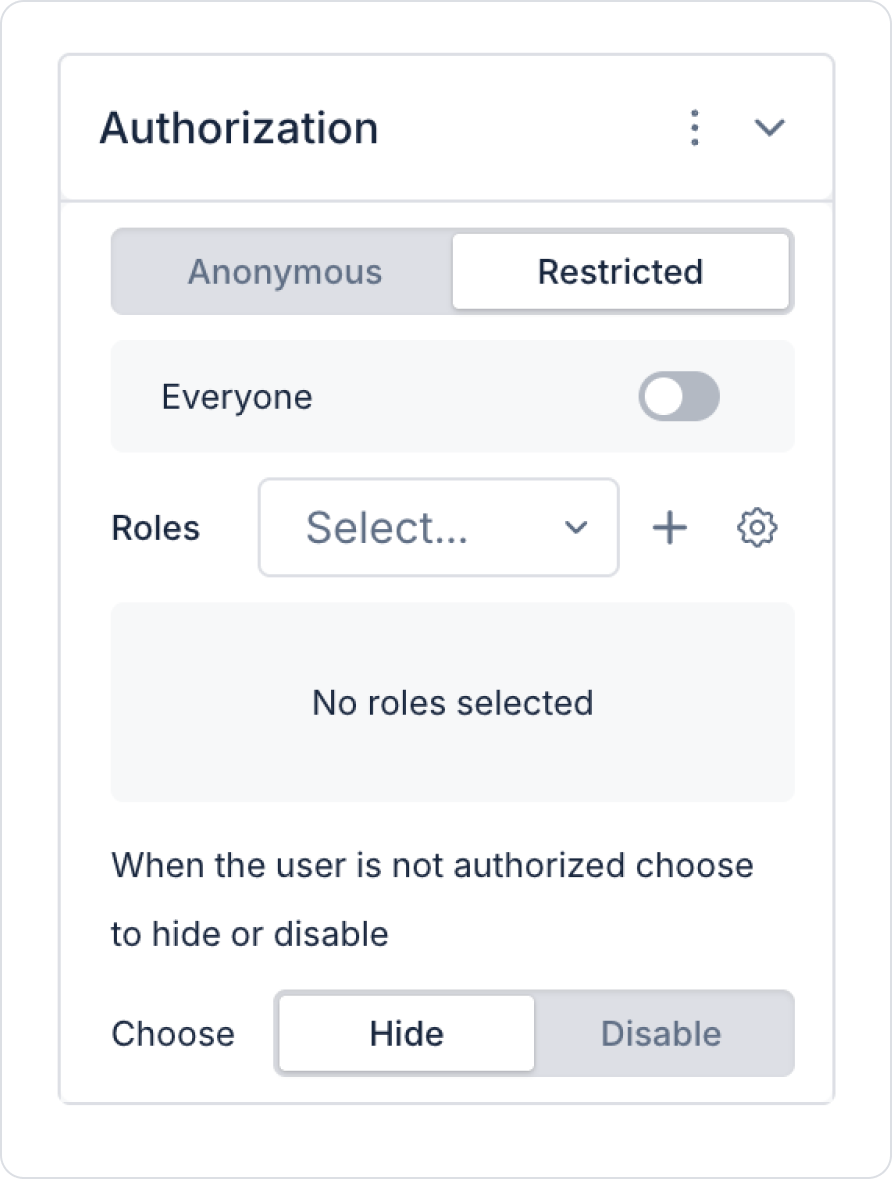Switch to the Anonymous tab
Screen dimensions: 892x1179
coord(285,272)
